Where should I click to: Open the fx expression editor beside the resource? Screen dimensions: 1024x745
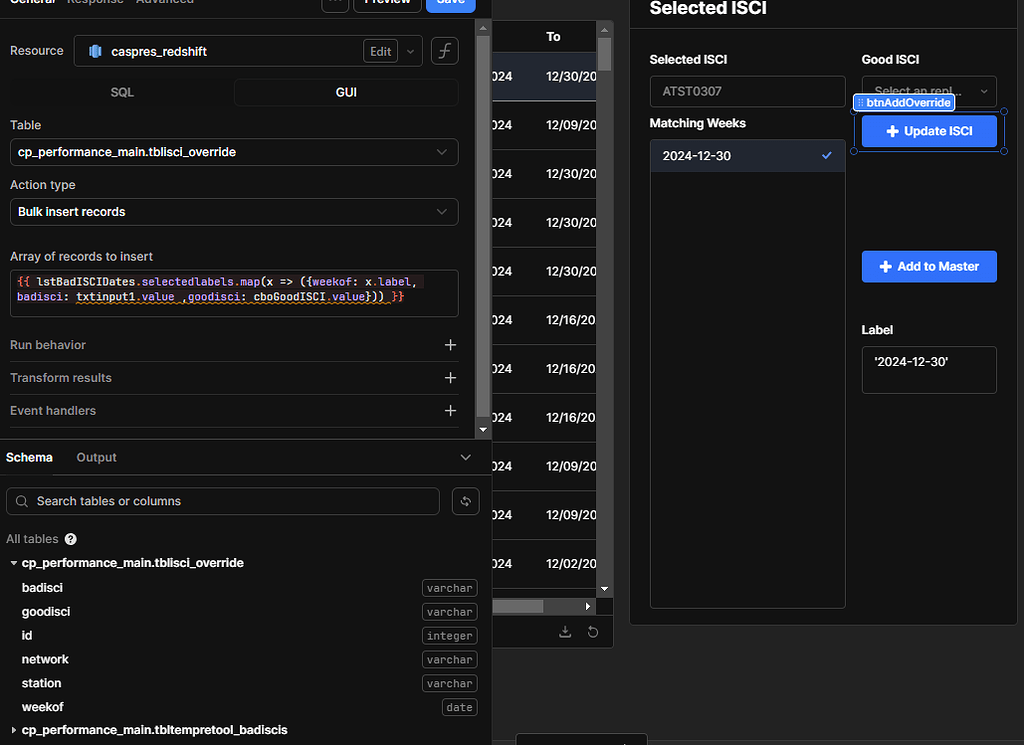tap(444, 50)
